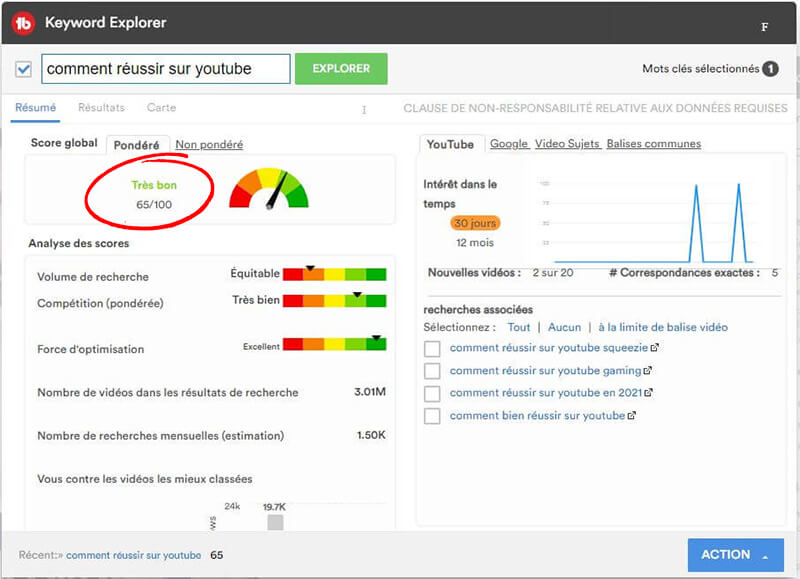Check 'comment bien réussir sur youtube' box
The image size is (800, 579).
click(x=432, y=416)
